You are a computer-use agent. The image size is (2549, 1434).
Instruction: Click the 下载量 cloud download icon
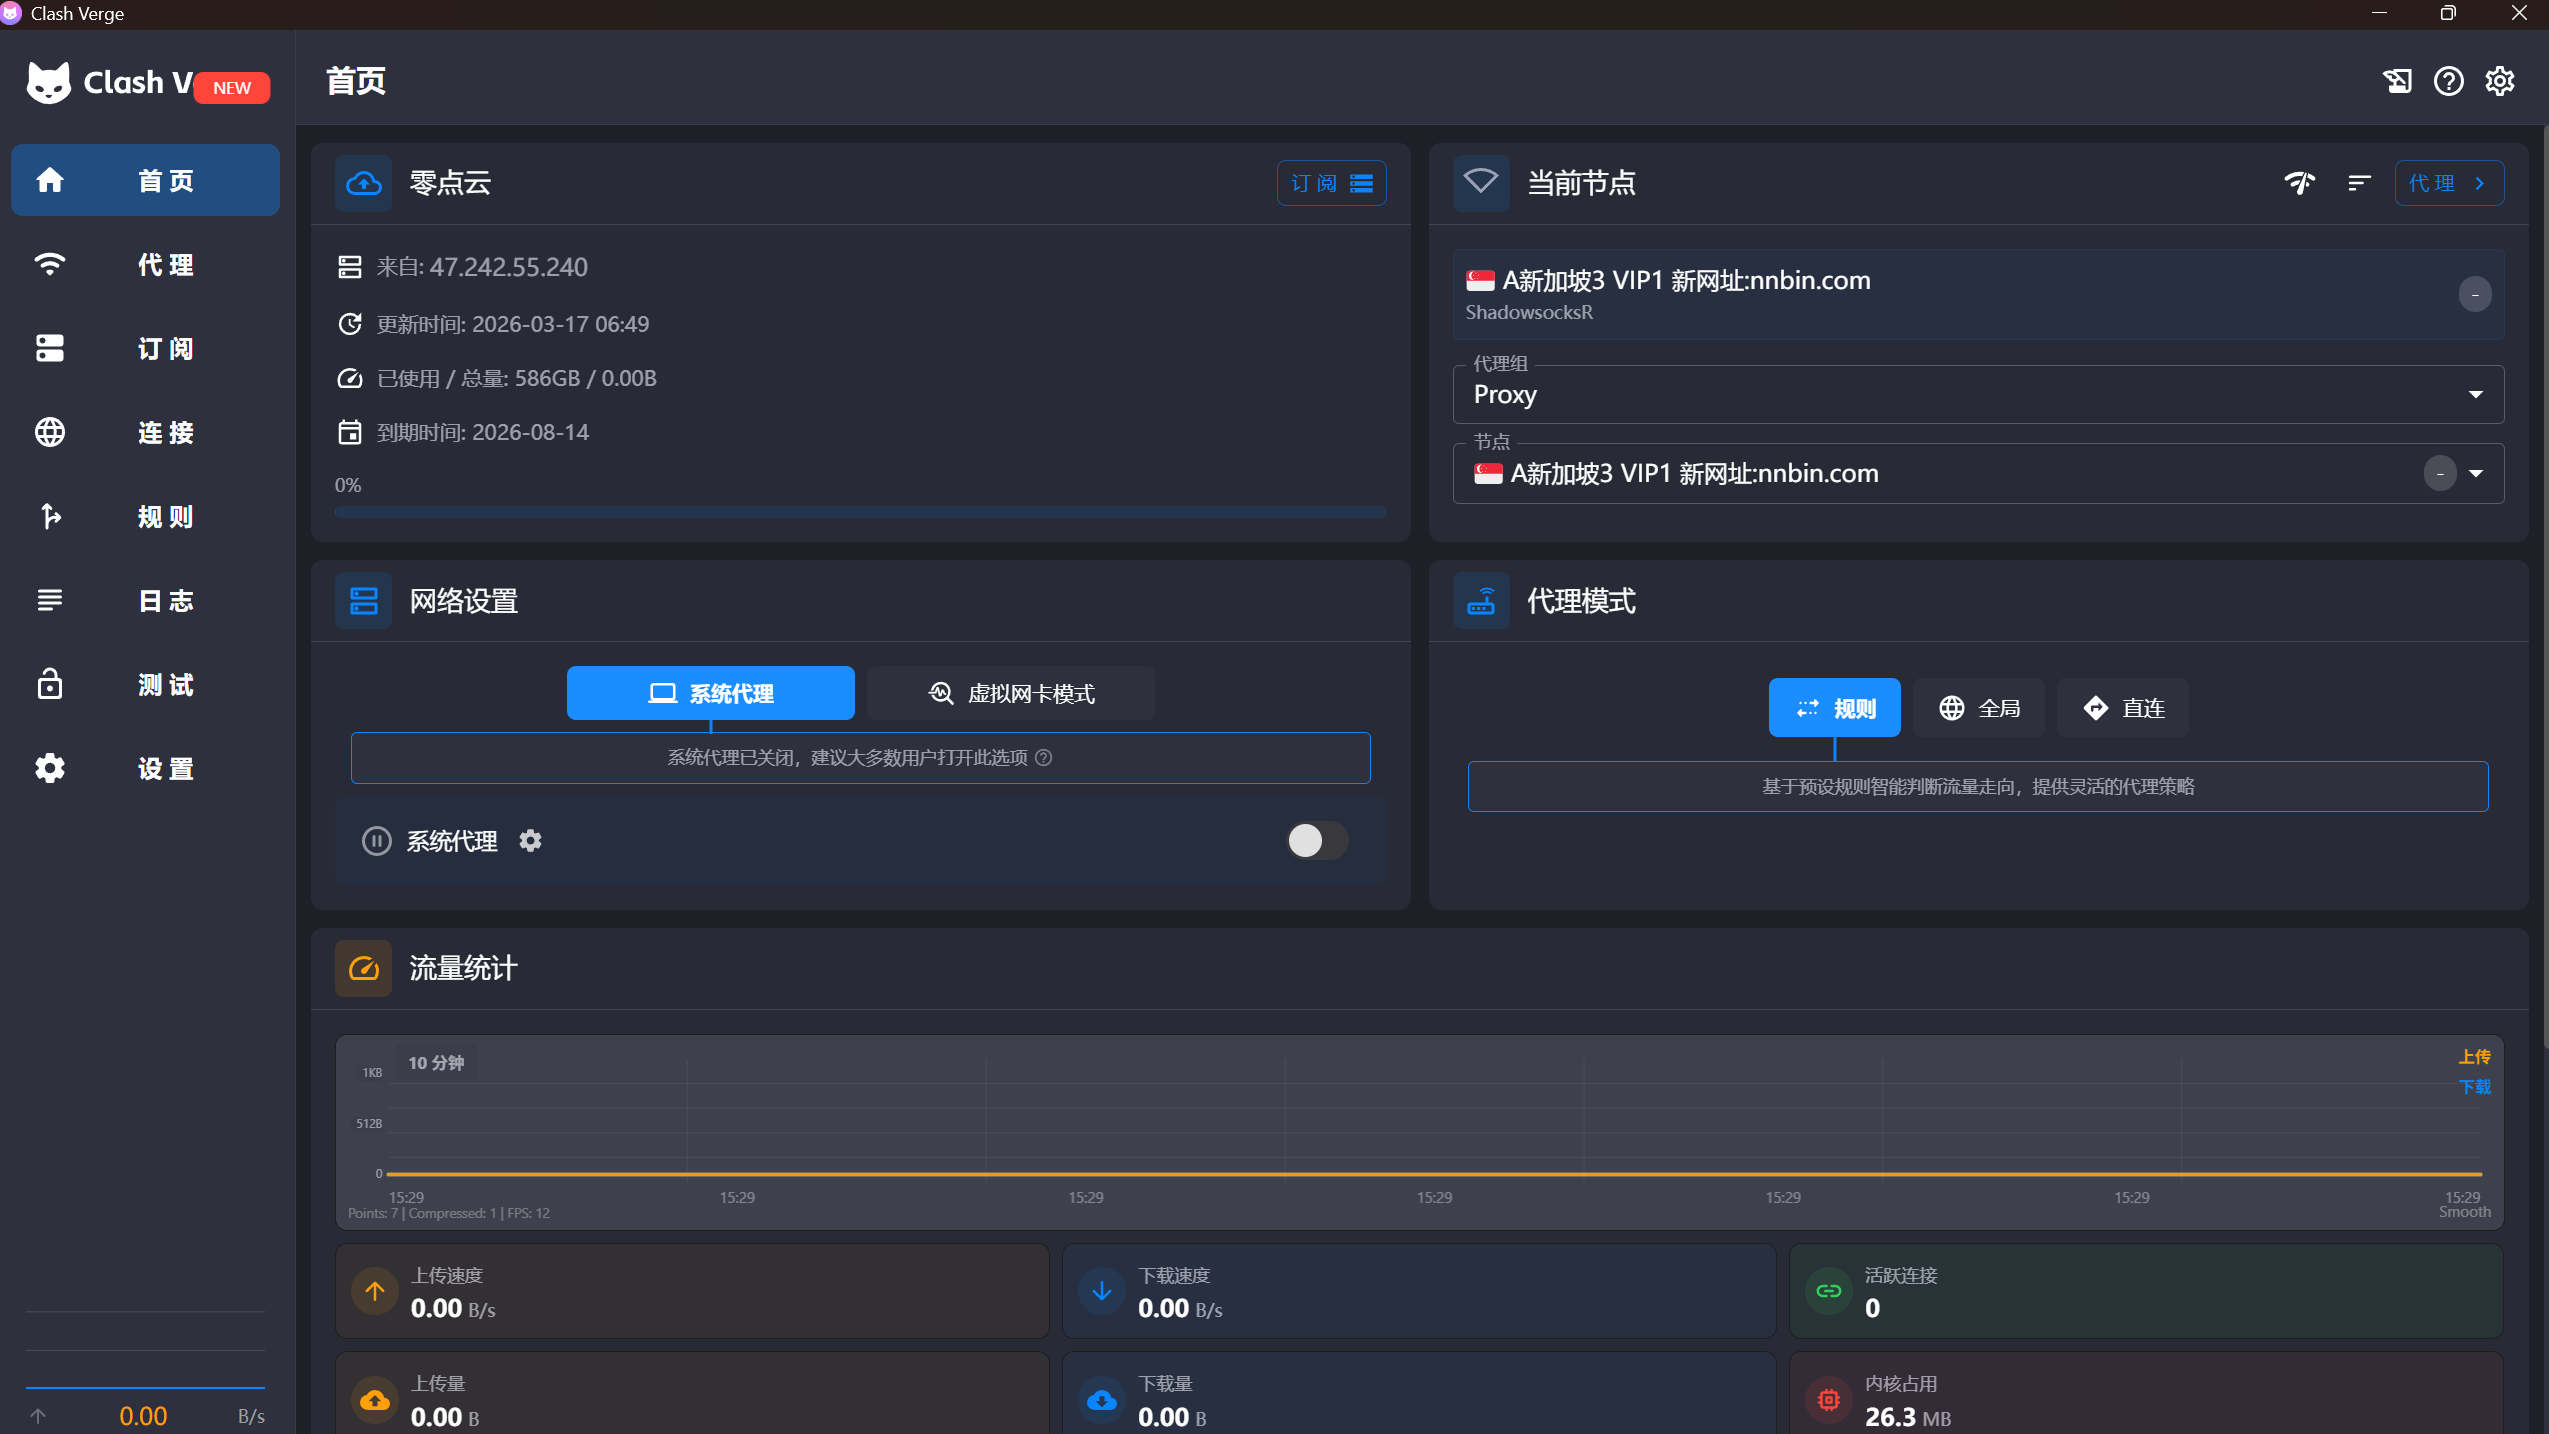(1102, 1400)
